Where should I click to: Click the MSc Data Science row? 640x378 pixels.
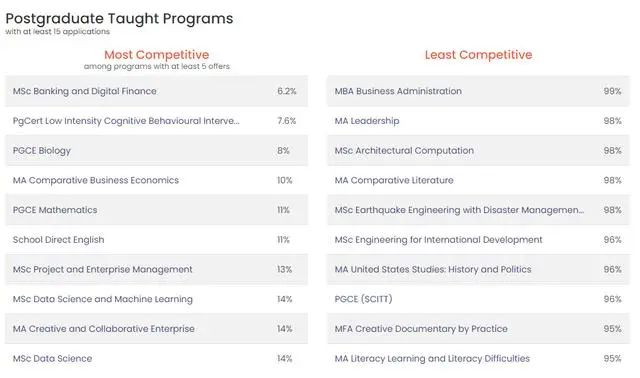[x=156, y=358]
